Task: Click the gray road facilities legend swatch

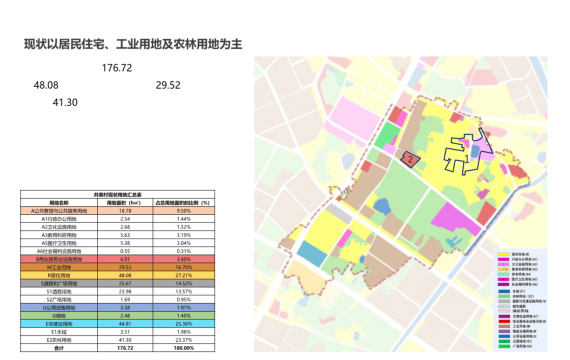Action: (x=504, y=301)
